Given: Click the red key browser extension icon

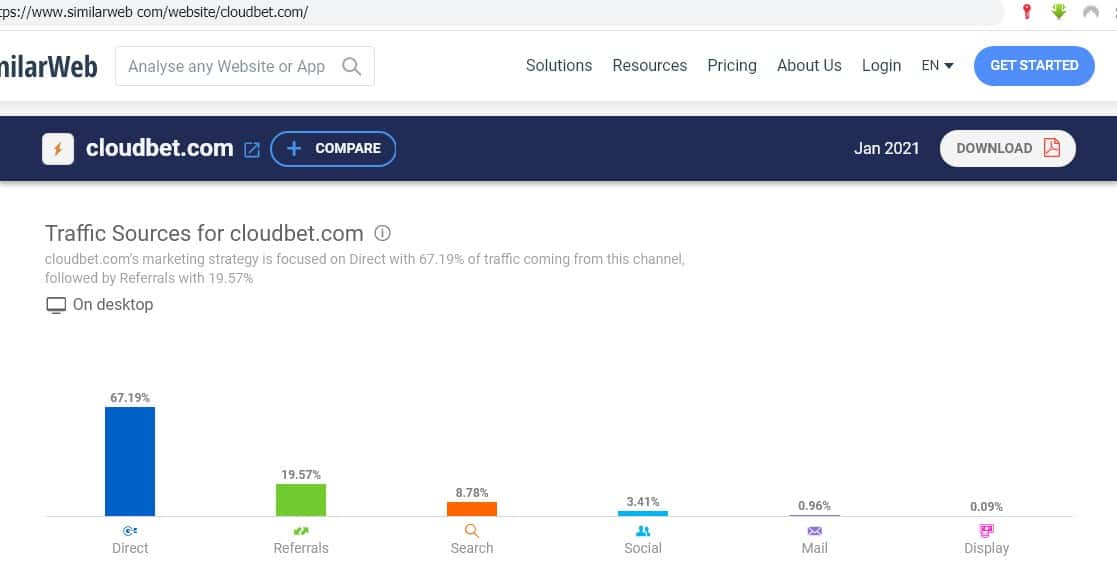Looking at the screenshot, I should point(1026,12).
